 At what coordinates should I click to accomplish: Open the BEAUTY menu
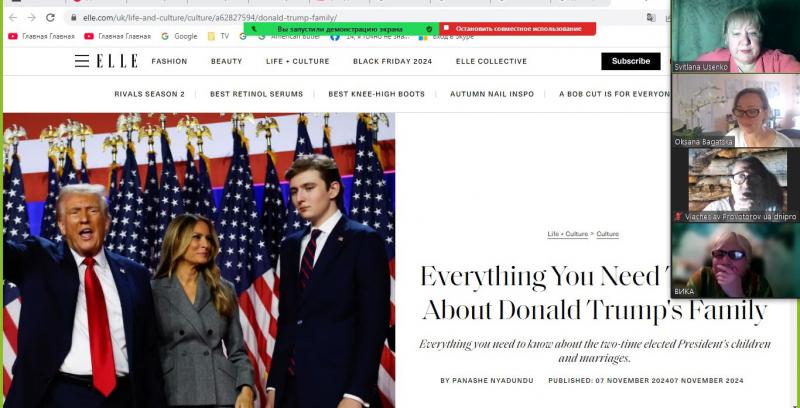click(227, 61)
